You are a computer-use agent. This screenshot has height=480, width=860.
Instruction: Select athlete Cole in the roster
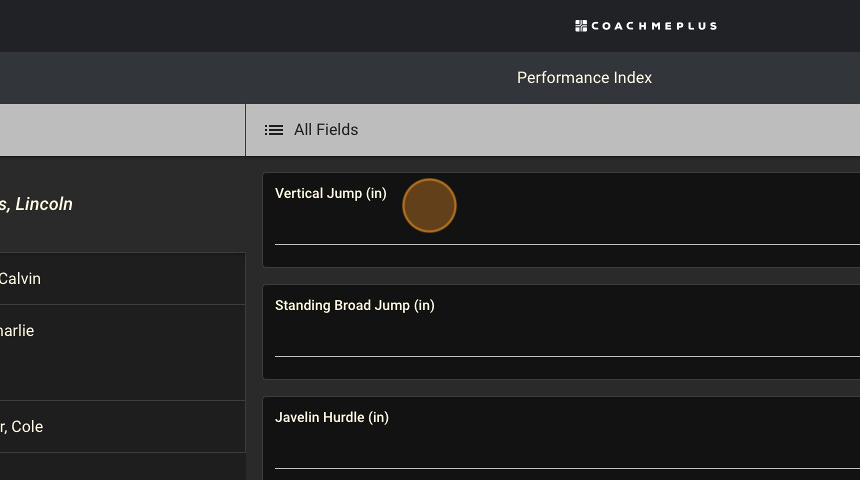(x=122, y=427)
